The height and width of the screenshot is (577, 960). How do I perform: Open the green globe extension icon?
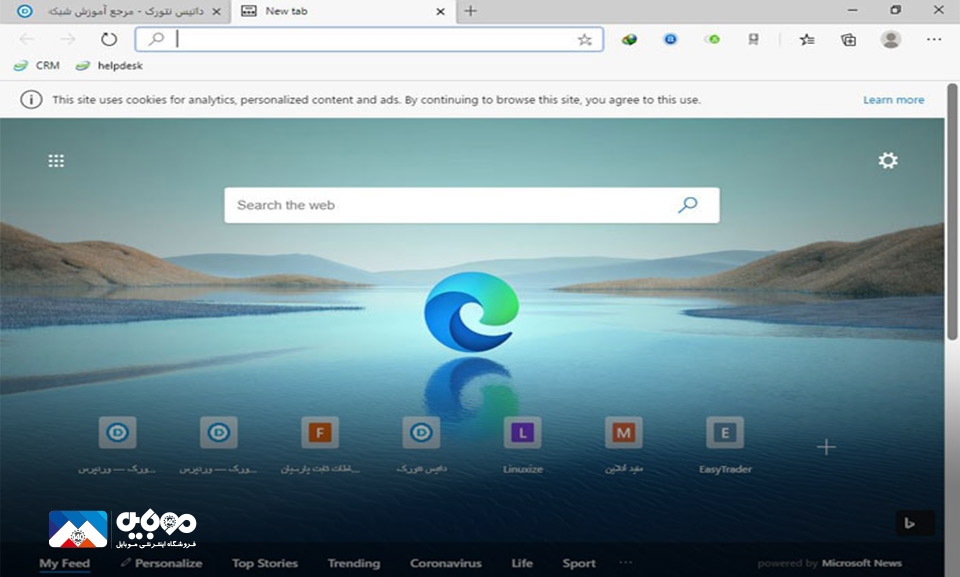(629, 40)
